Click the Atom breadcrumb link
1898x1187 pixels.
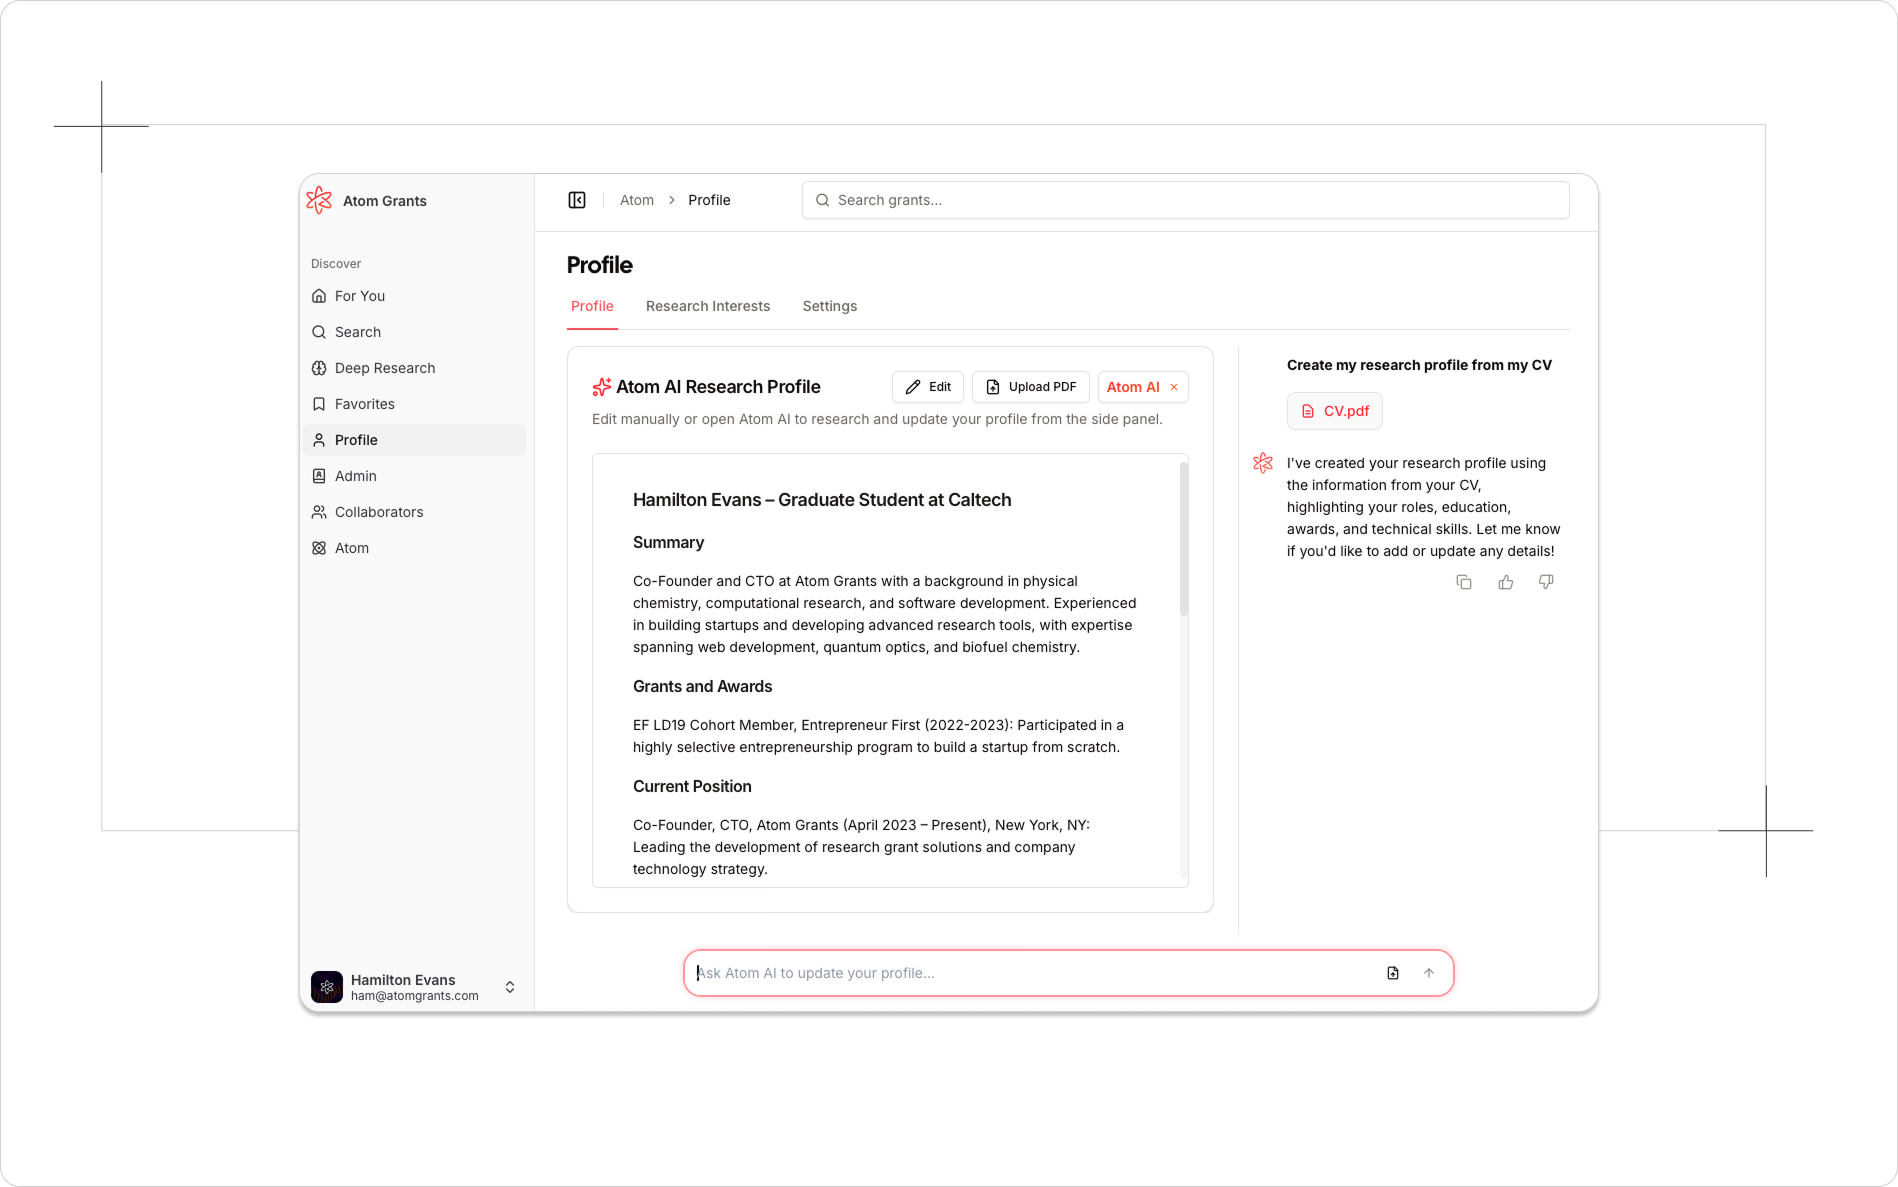point(636,200)
